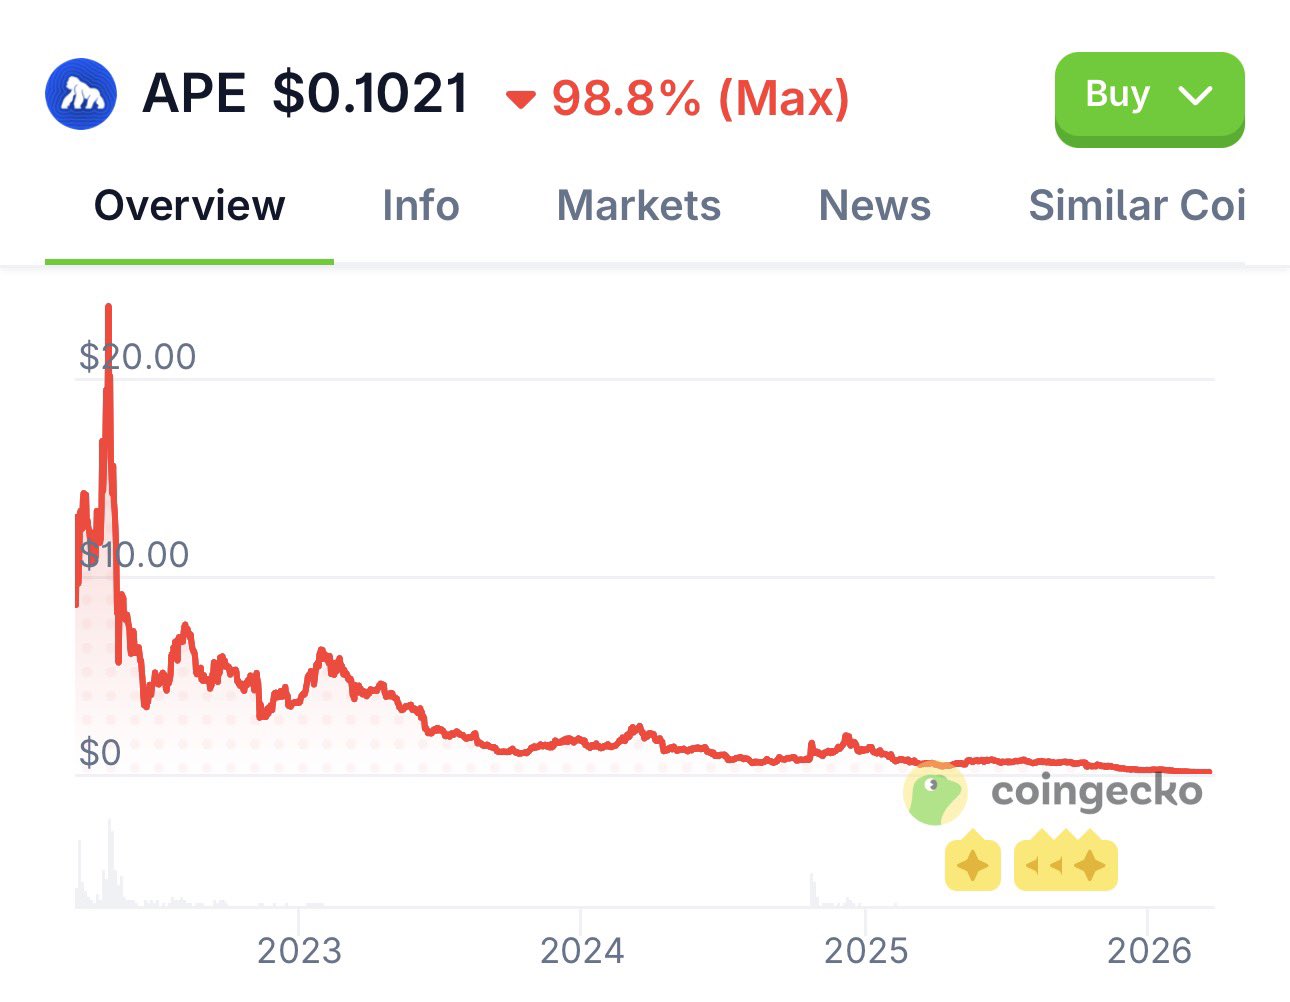Open the Buy dropdown chevron
The width and height of the screenshot is (1290, 1002).
coord(1195,95)
